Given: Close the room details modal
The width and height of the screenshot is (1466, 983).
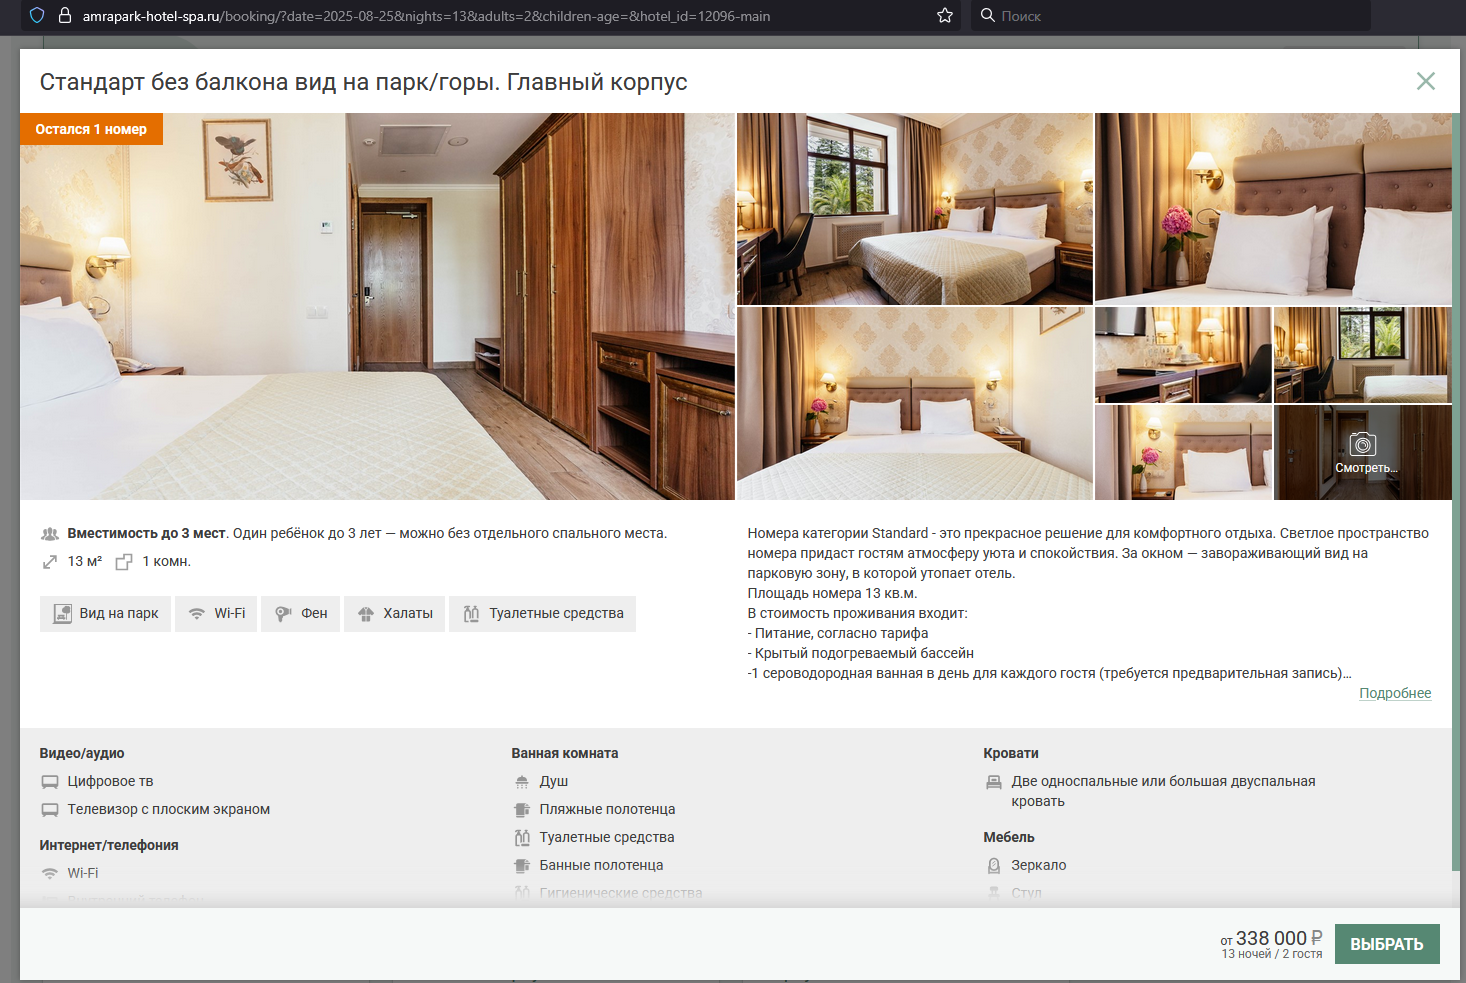Looking at the screenshot, I should point(1425,81).
